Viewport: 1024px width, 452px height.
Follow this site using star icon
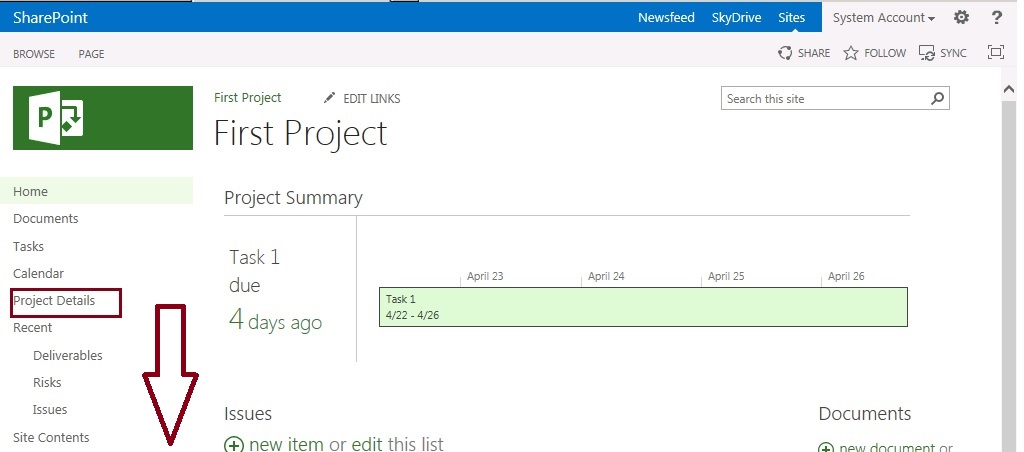click(851, 53)
